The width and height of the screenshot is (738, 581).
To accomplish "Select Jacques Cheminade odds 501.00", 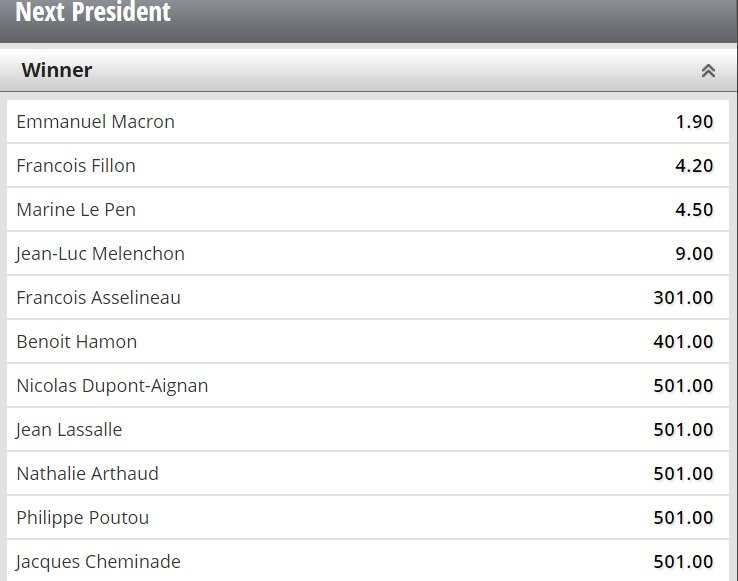I will [683, 562].
